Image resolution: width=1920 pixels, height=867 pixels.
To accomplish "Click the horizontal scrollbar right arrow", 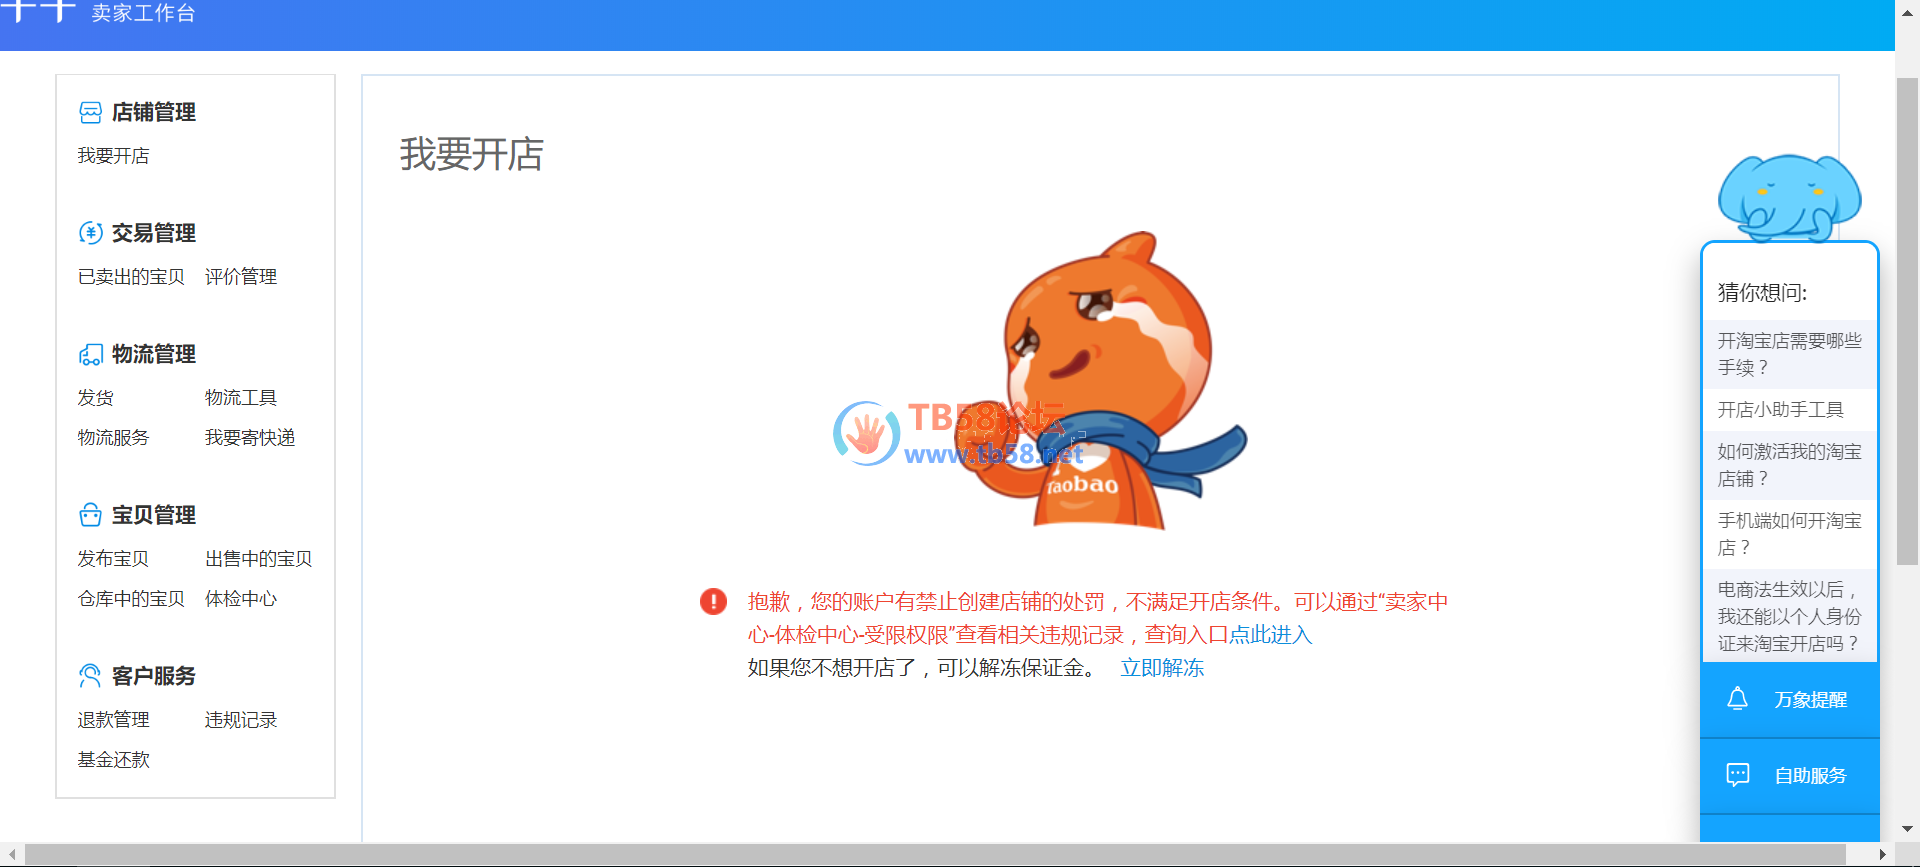I will pos(1883,855).
